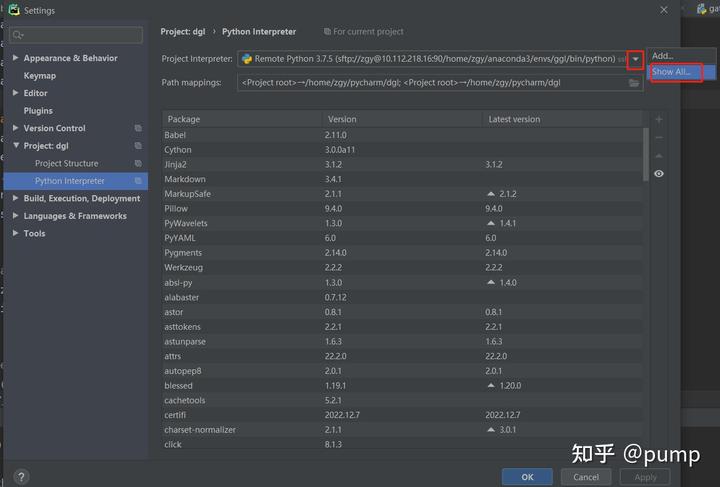Open the Plugins settings page
Screen dimensions: 720x487
(38, 111)
